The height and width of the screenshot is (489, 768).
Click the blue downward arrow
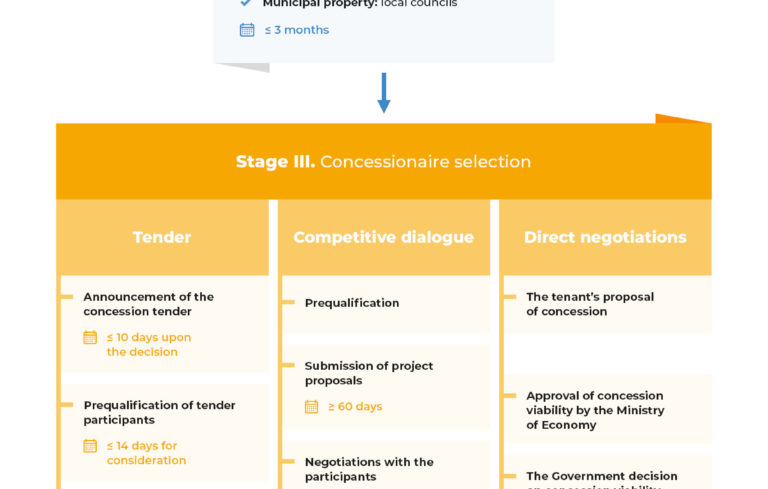point(384,92)
